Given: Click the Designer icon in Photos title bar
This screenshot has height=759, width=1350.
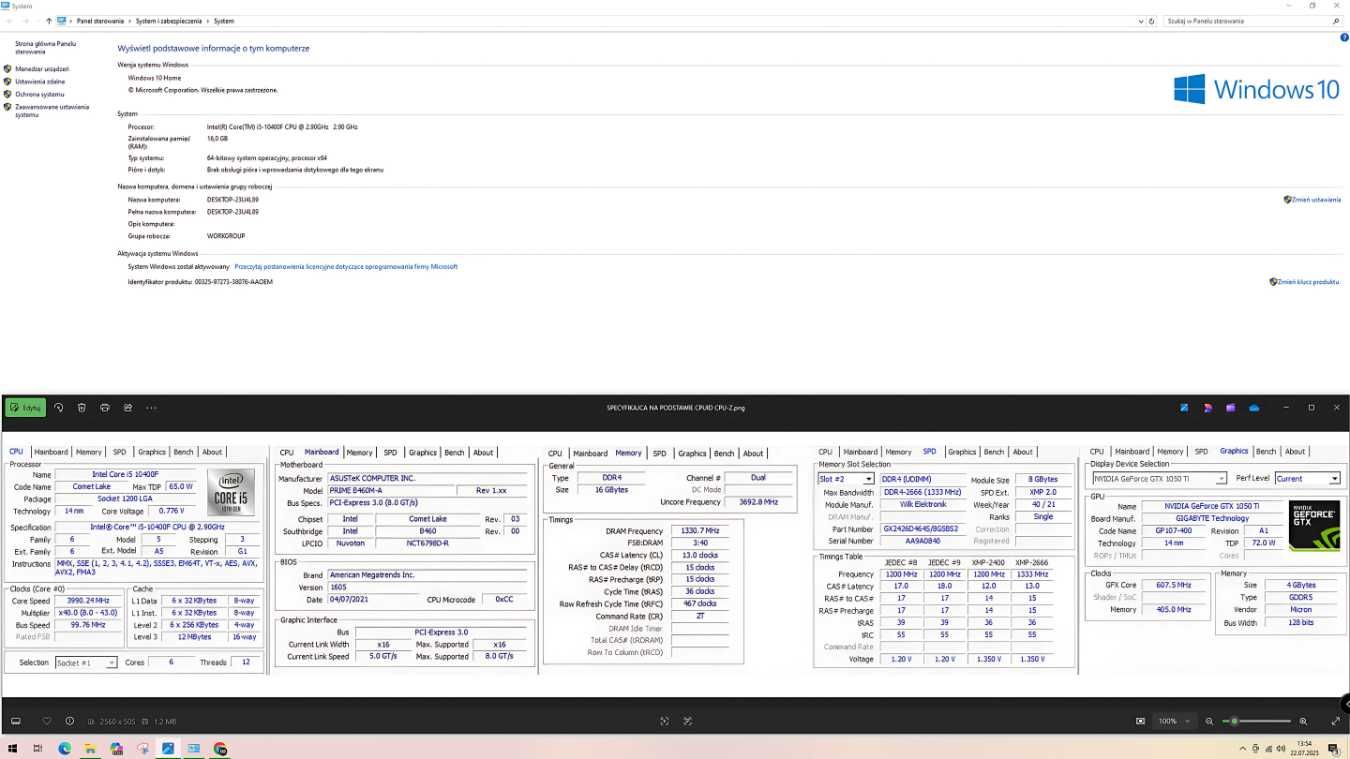Looking at the screenshot, I should pos(1208,408).
